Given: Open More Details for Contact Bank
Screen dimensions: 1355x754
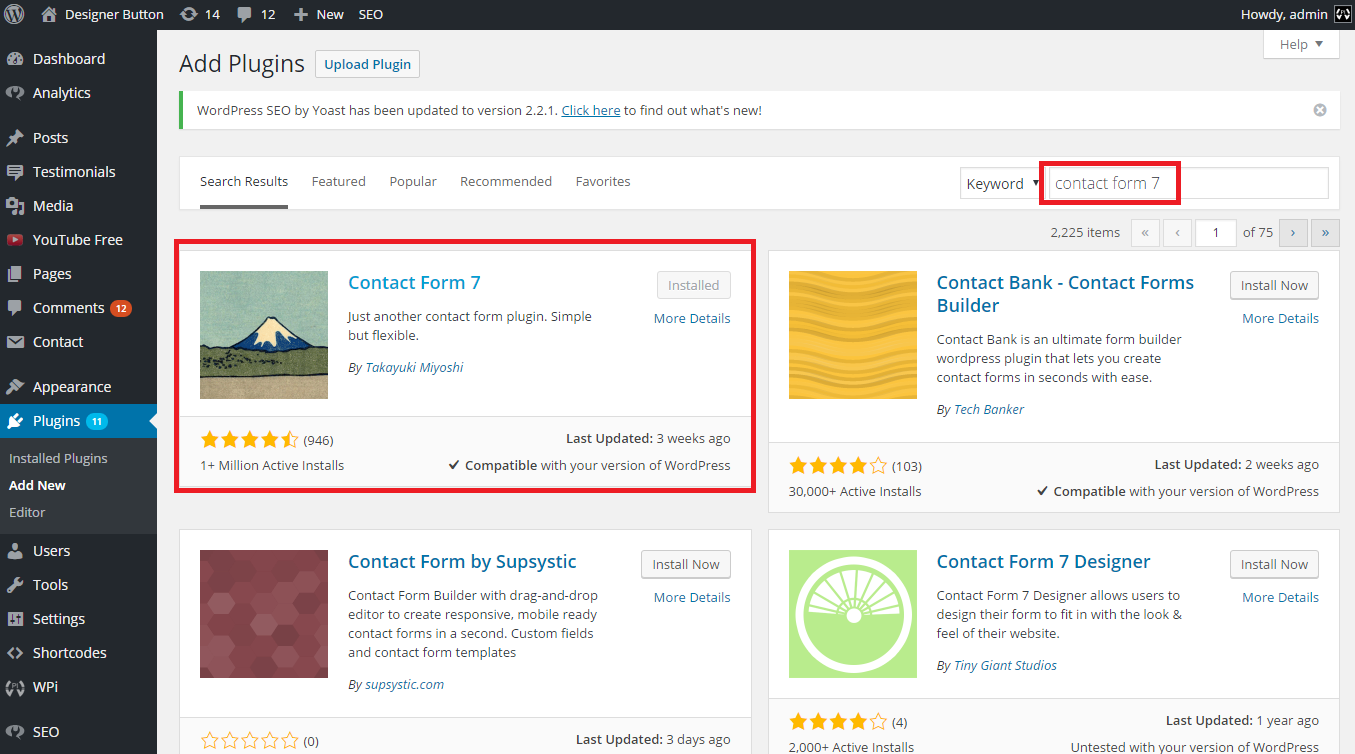Looking at the screenshot, I should [x=1280, y=318].
